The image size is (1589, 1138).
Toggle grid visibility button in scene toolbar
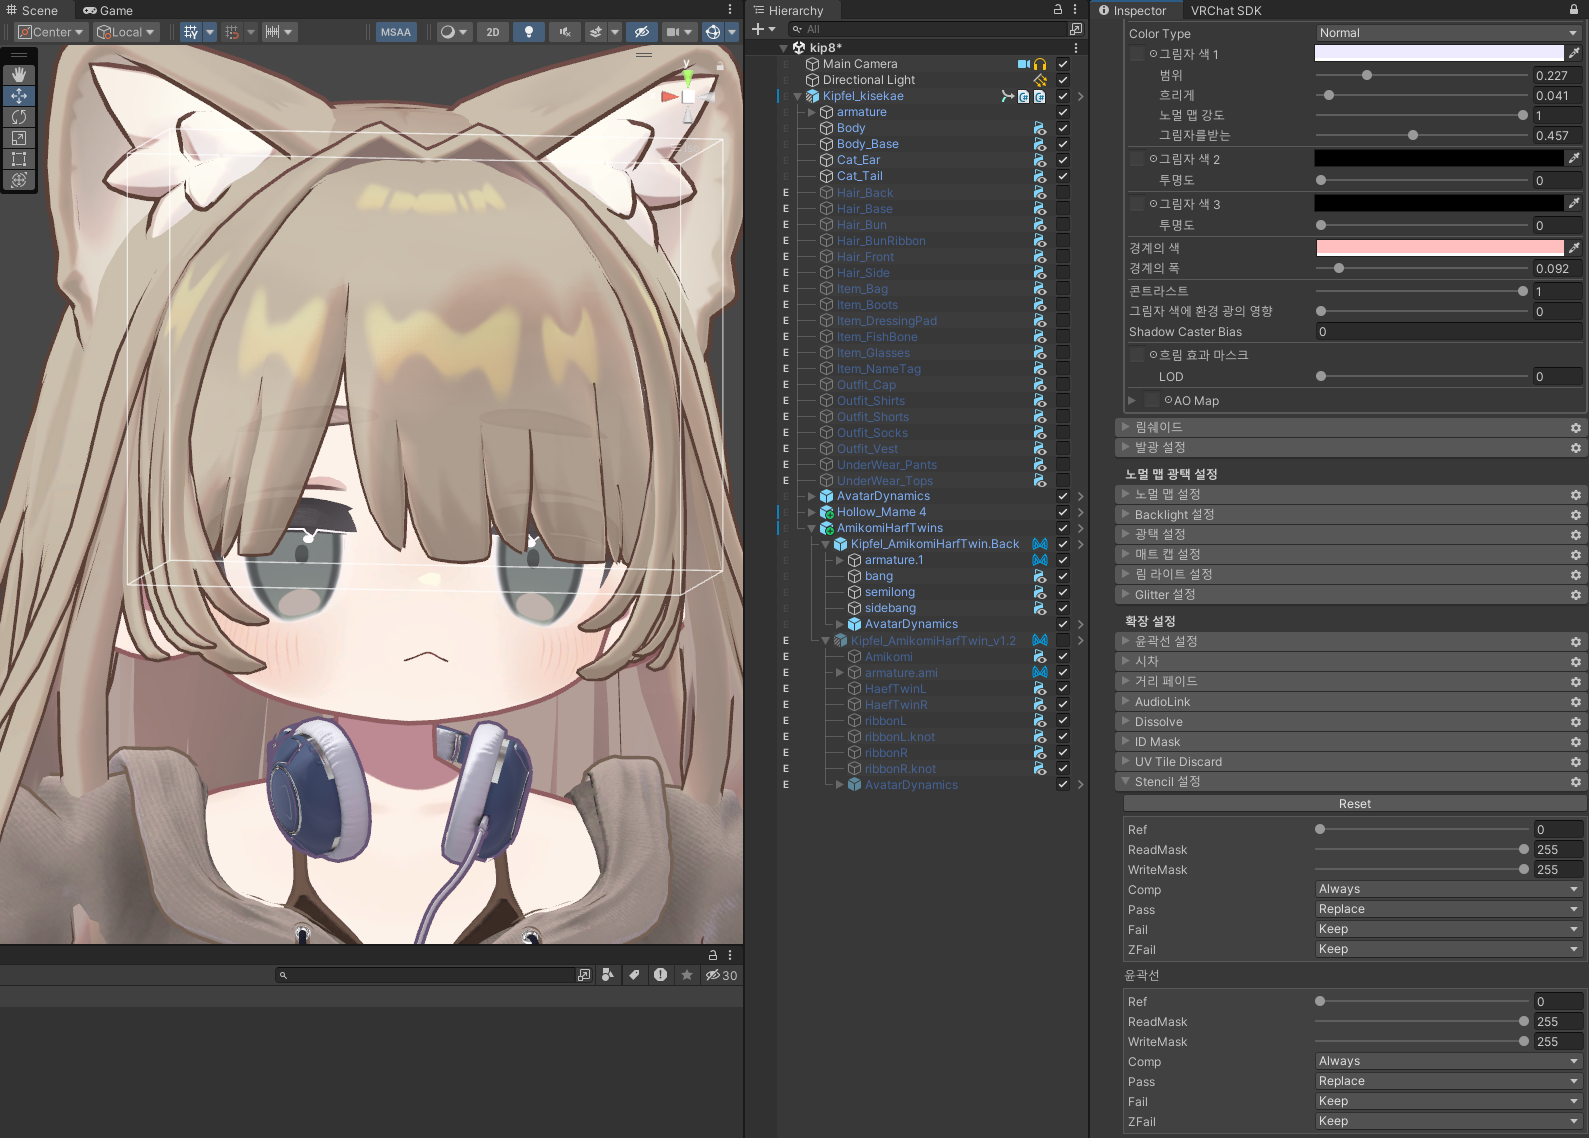[x=190, y=32]
